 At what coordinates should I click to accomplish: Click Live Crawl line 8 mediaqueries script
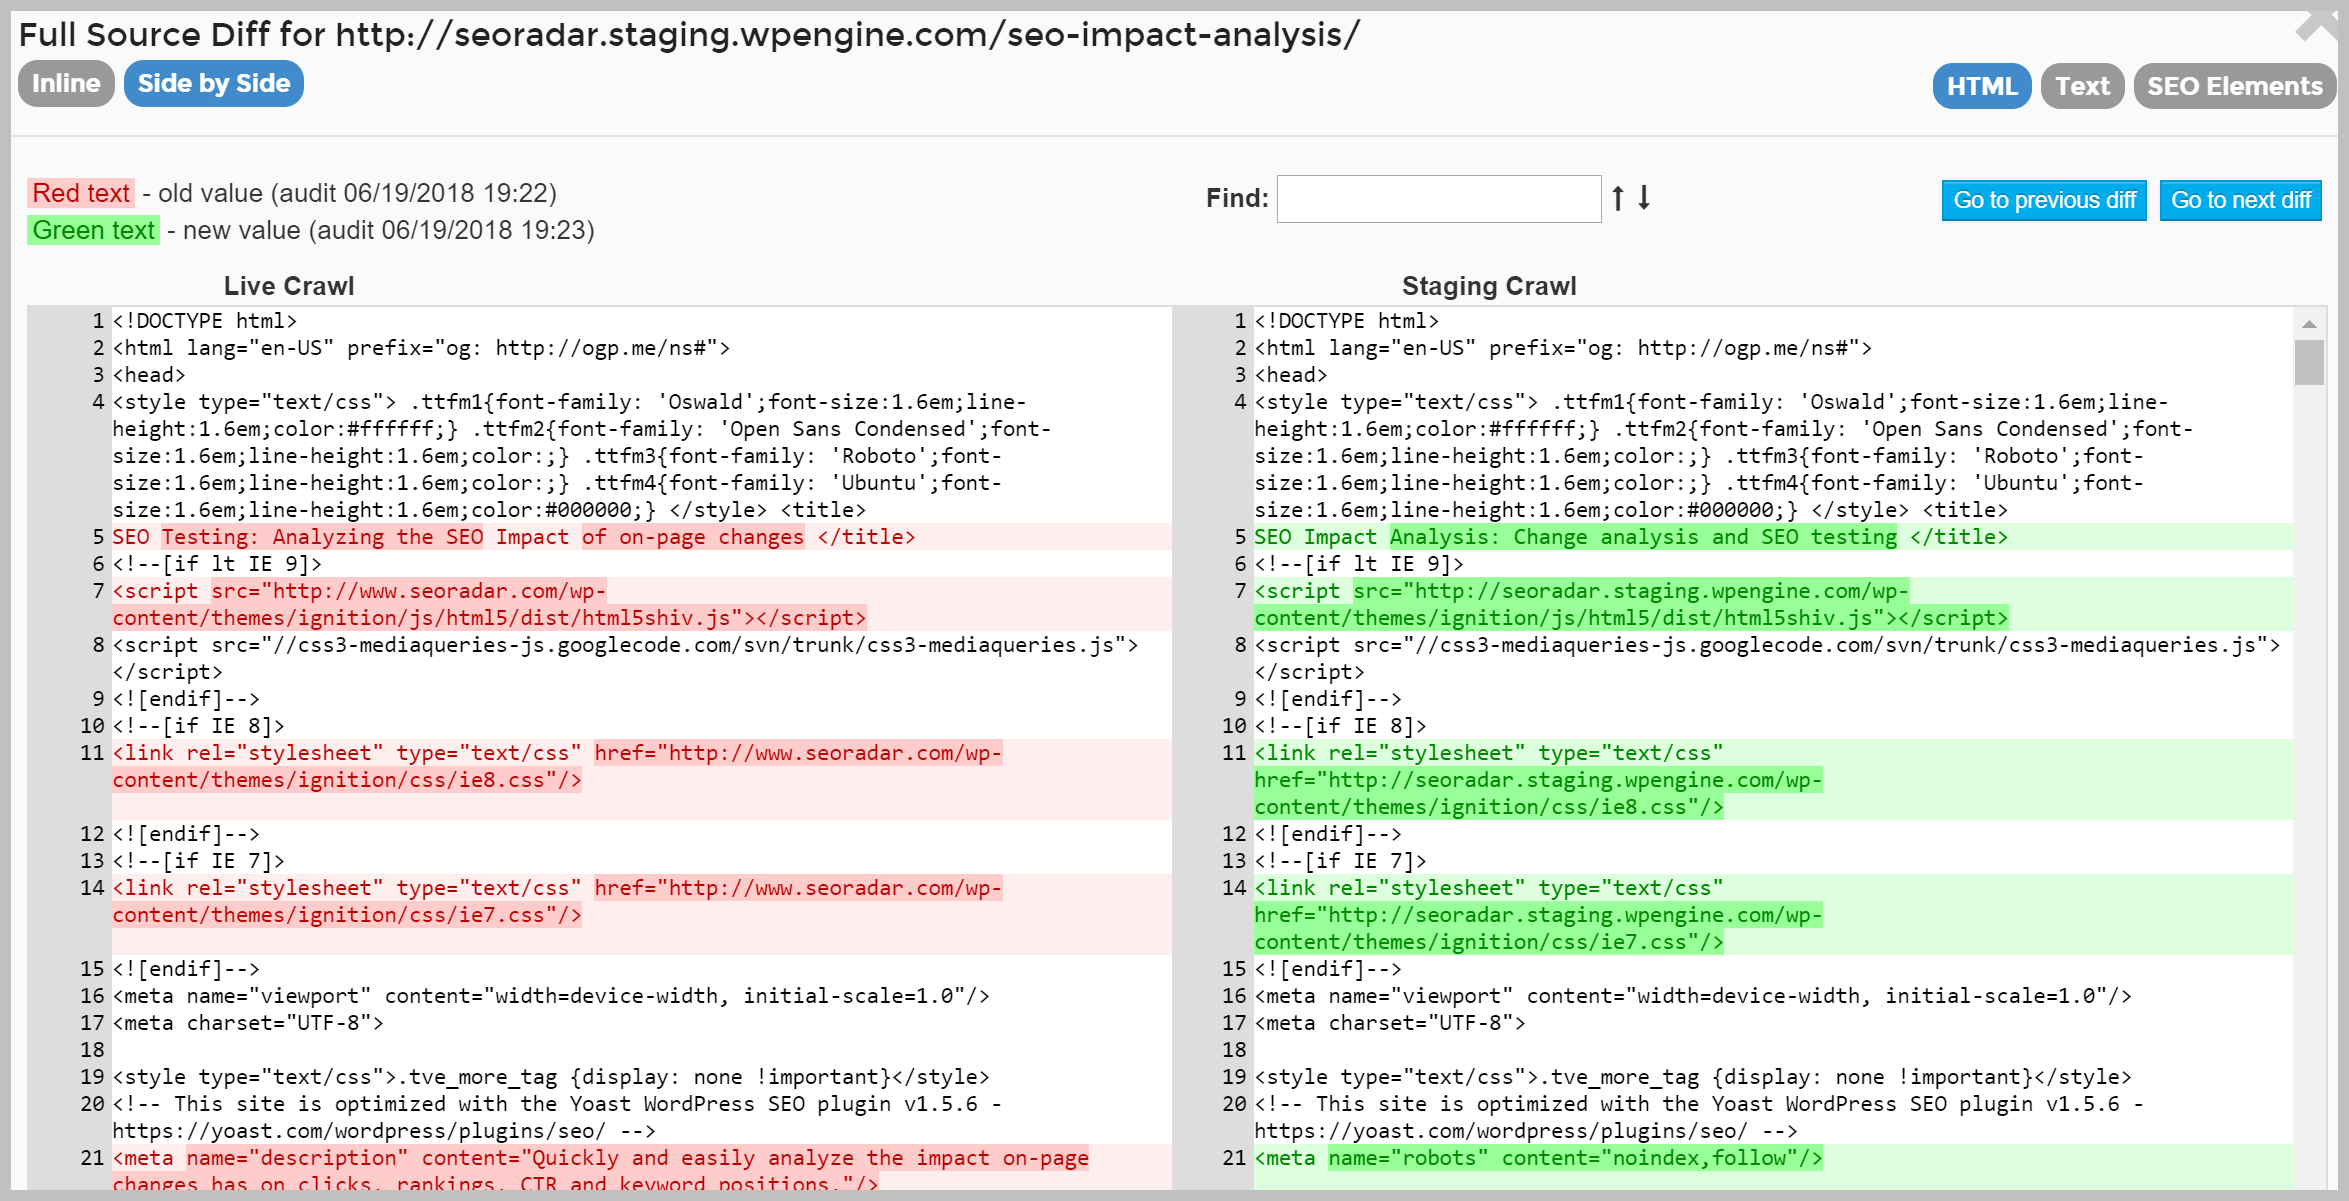point(625,658)
